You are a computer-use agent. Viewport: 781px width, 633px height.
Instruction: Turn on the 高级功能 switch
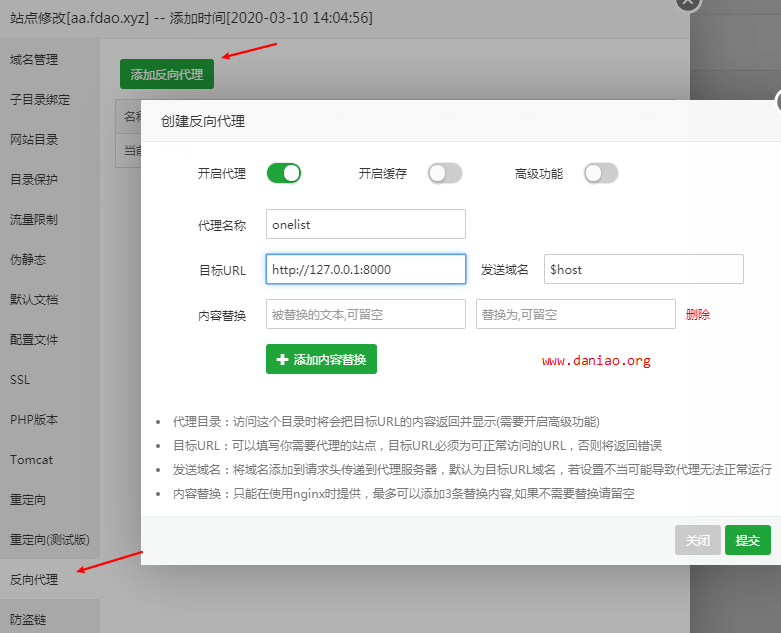click(601, 173)
